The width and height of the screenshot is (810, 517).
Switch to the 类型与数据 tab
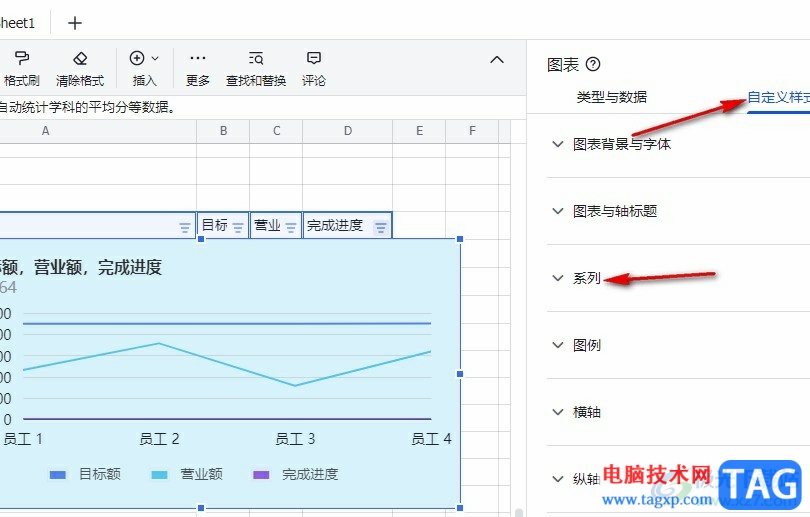click(612, 97)
